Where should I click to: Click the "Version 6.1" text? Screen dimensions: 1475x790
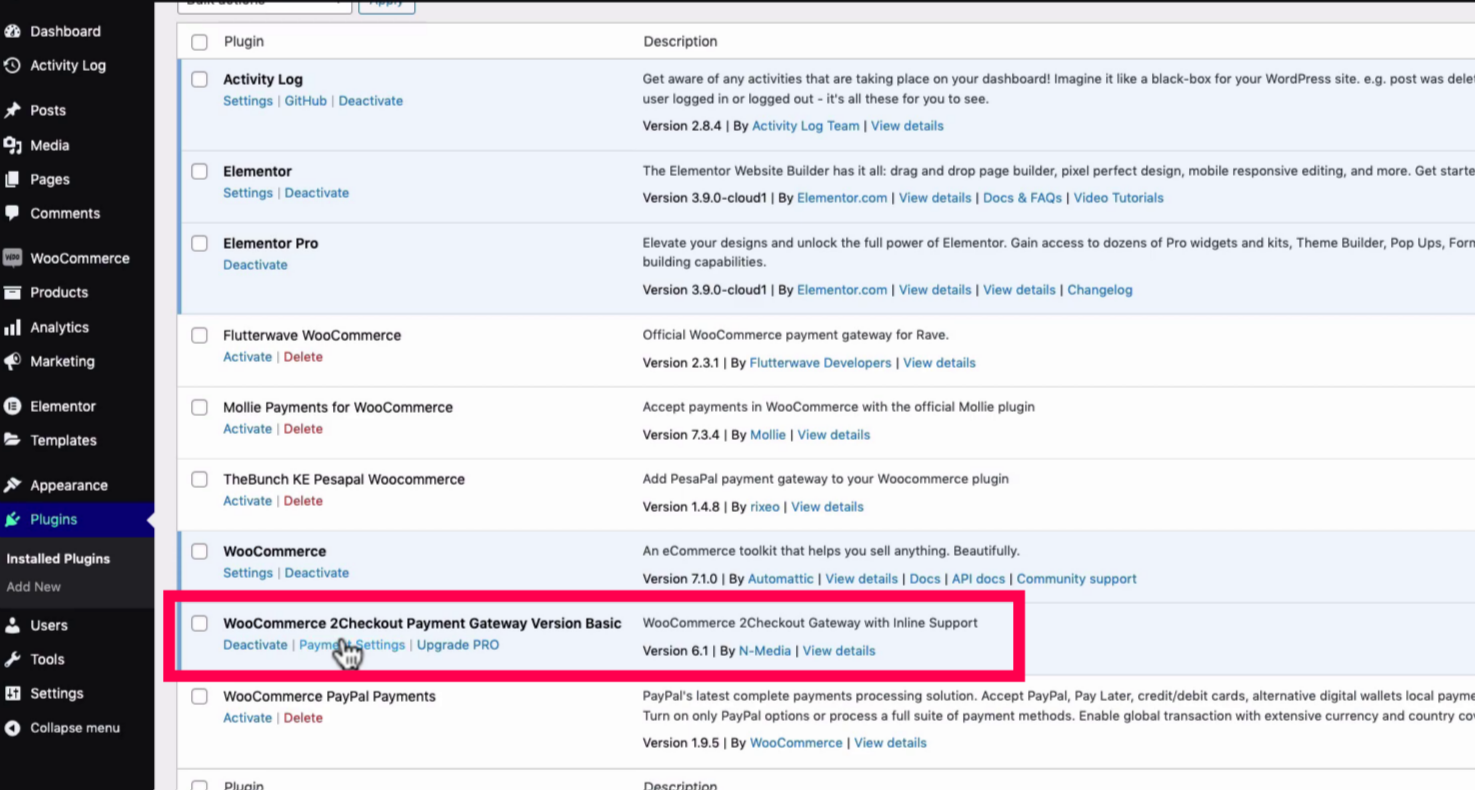[675, 651]
